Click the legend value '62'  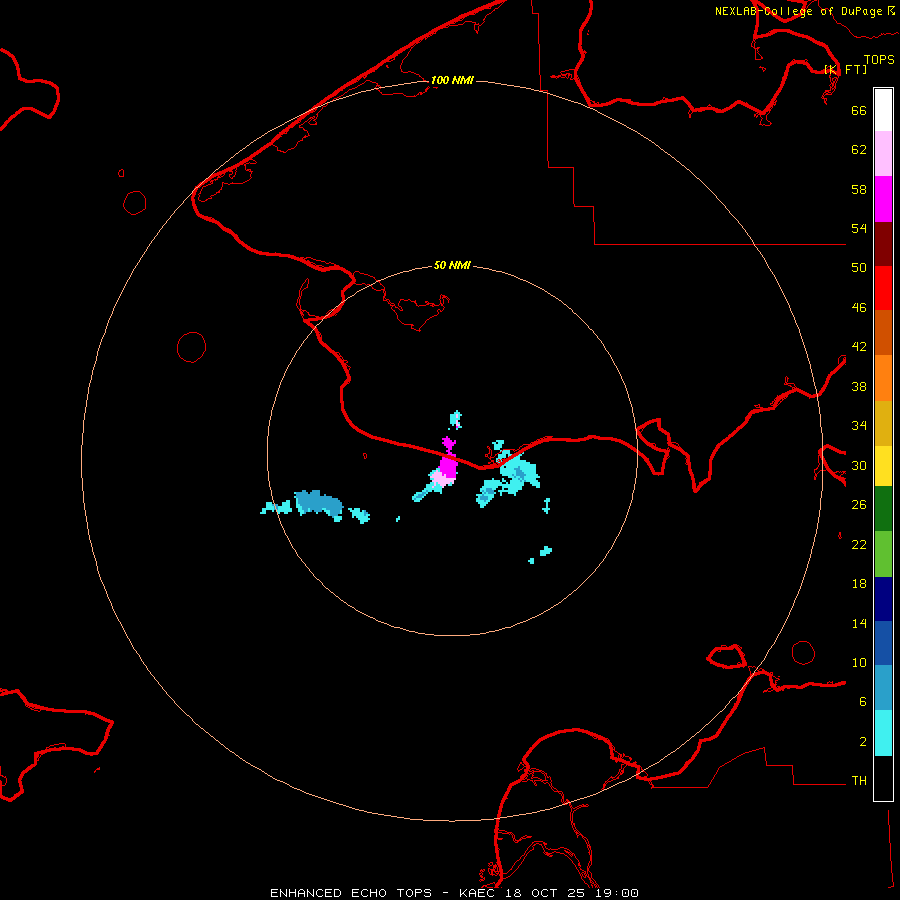click(859, 150)
